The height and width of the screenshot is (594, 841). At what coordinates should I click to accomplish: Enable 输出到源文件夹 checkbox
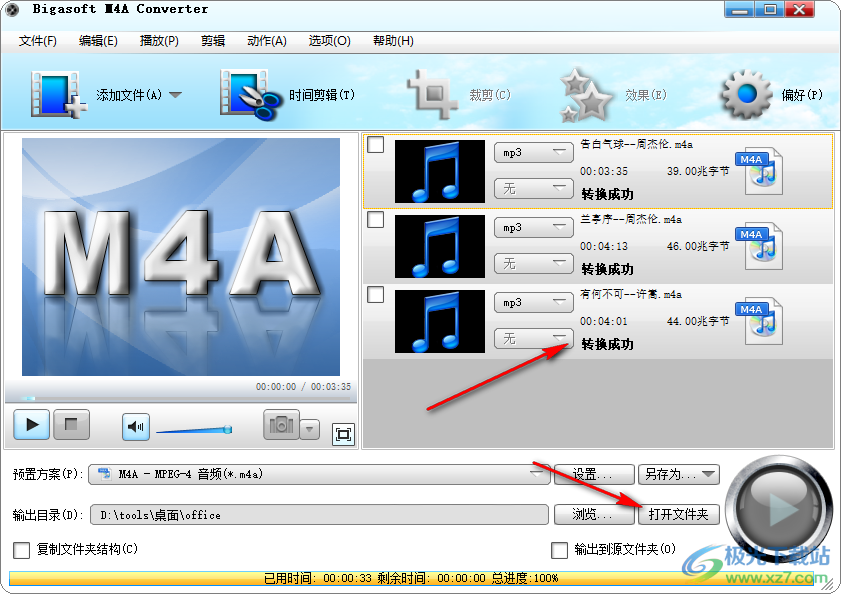click(559, 550)
